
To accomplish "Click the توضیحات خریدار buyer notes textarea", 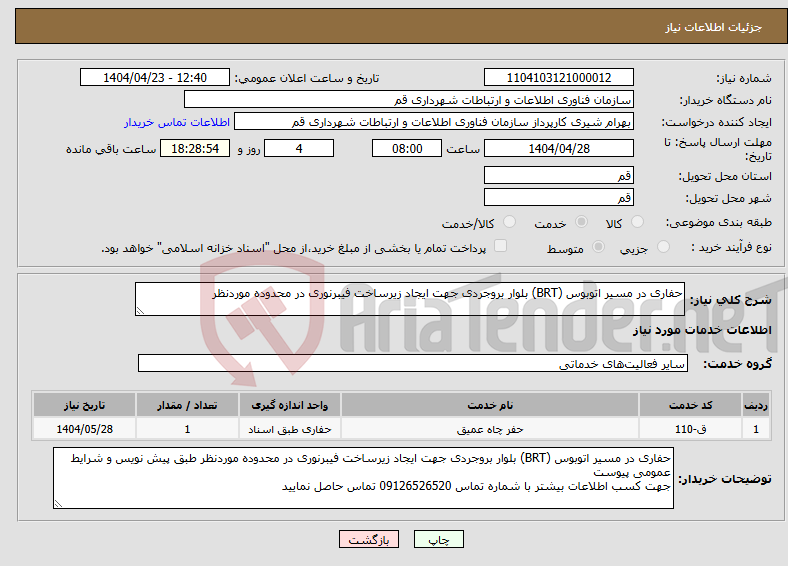I will tap(363, 478).
